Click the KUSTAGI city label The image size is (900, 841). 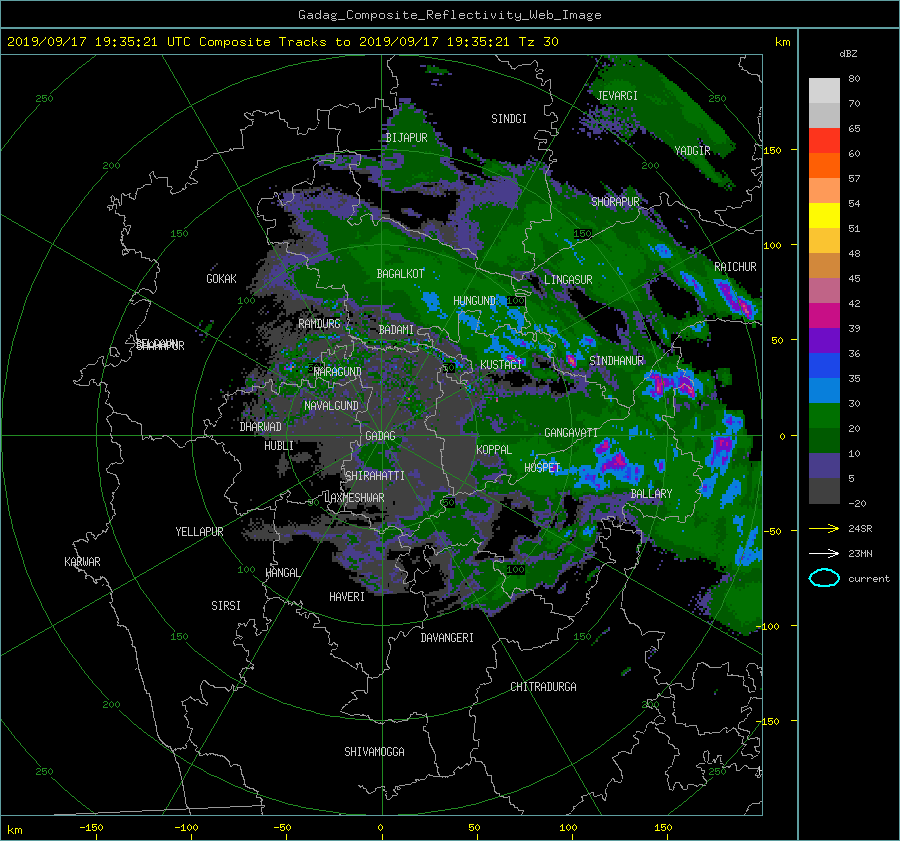click(x=501, y=365)
